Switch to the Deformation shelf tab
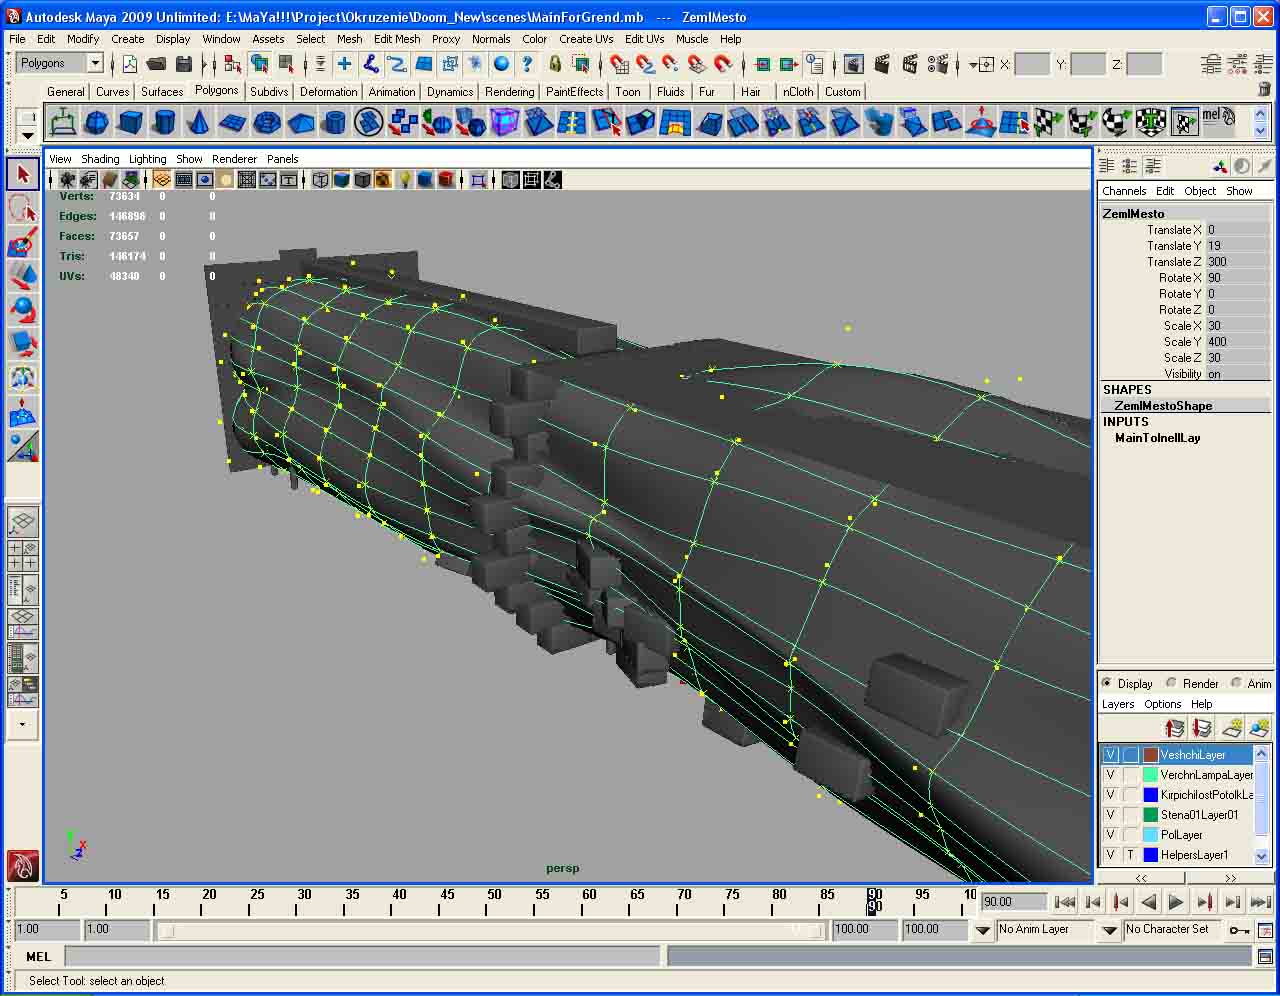The width and height of the screenshot is (1280, 996). pyautogui.click(x=328, y=91)
